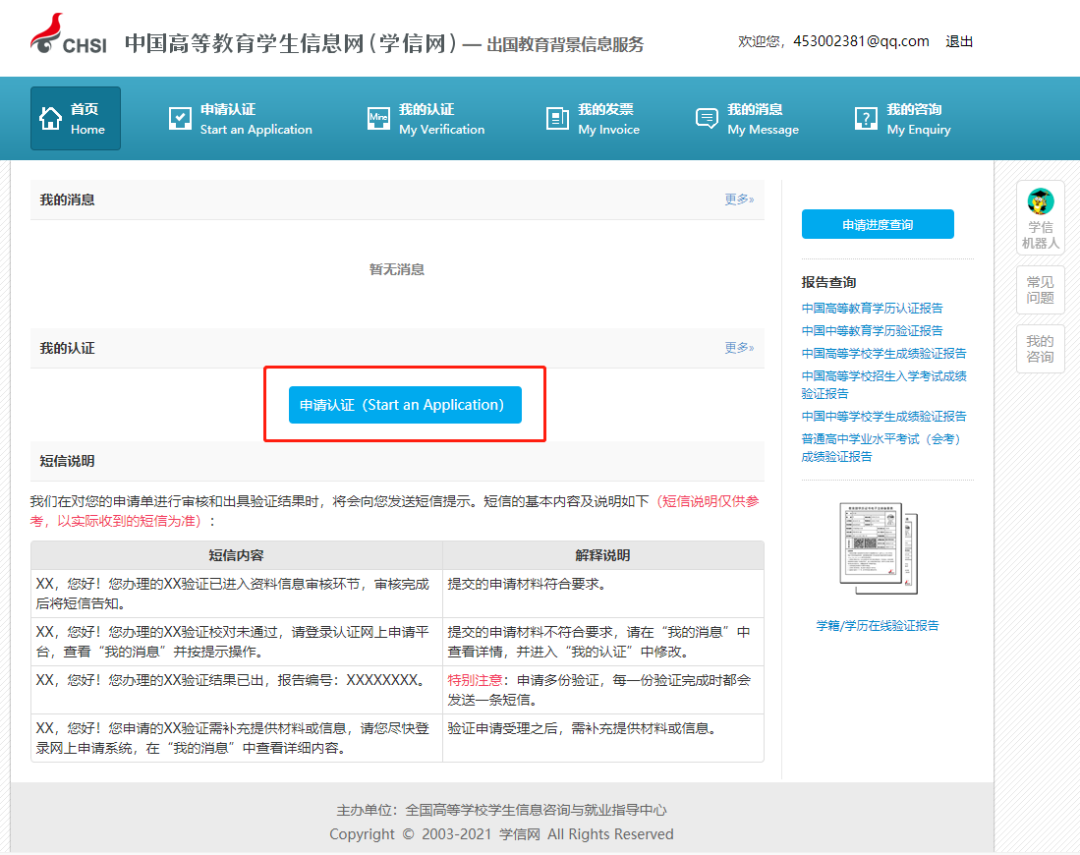Open the 学信机器人 chatbot avatar icon
This screenshot has width=1080, height=855.
[1040, 200]
